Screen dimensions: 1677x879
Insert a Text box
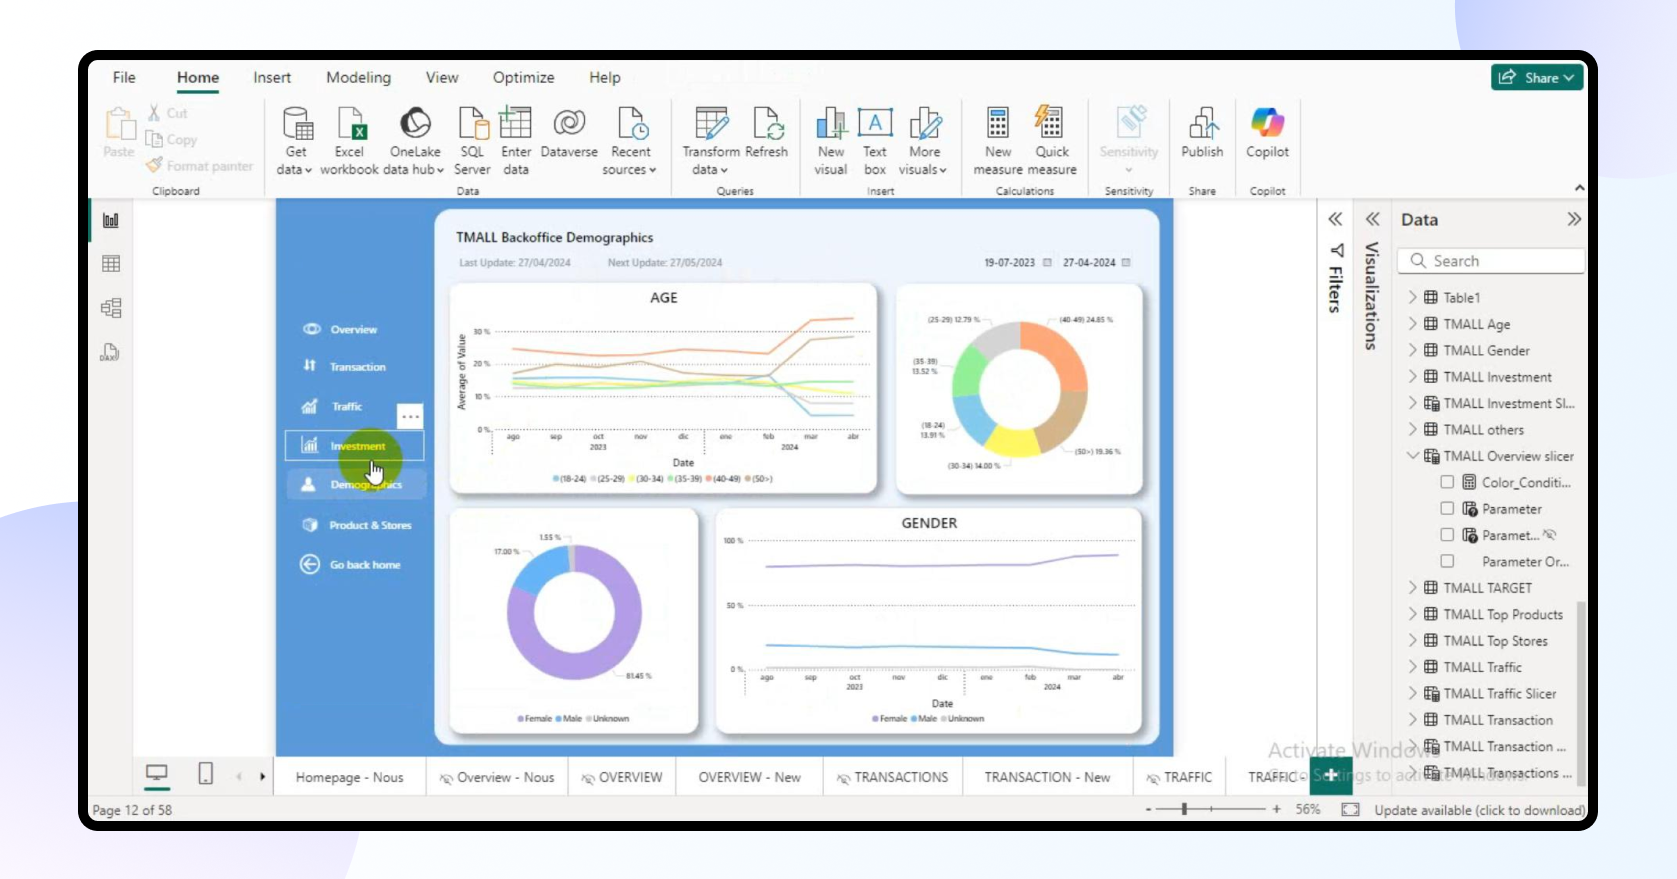pyautogui.click(x=875, y=141)
